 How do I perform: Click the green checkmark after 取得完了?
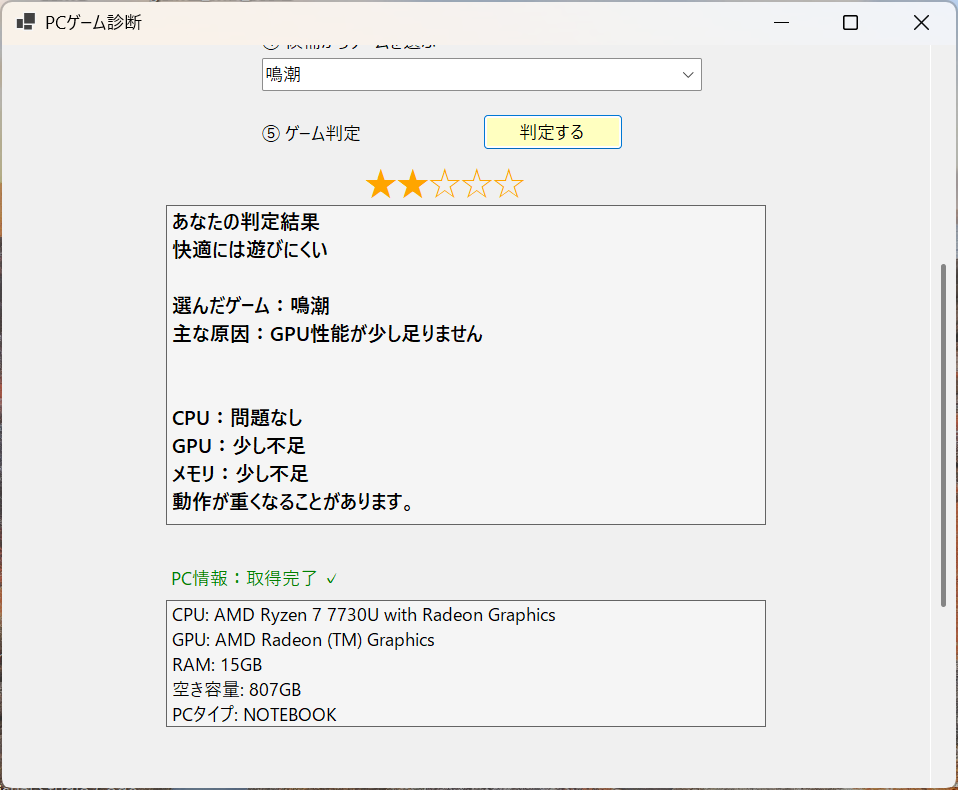click(331, 579)
